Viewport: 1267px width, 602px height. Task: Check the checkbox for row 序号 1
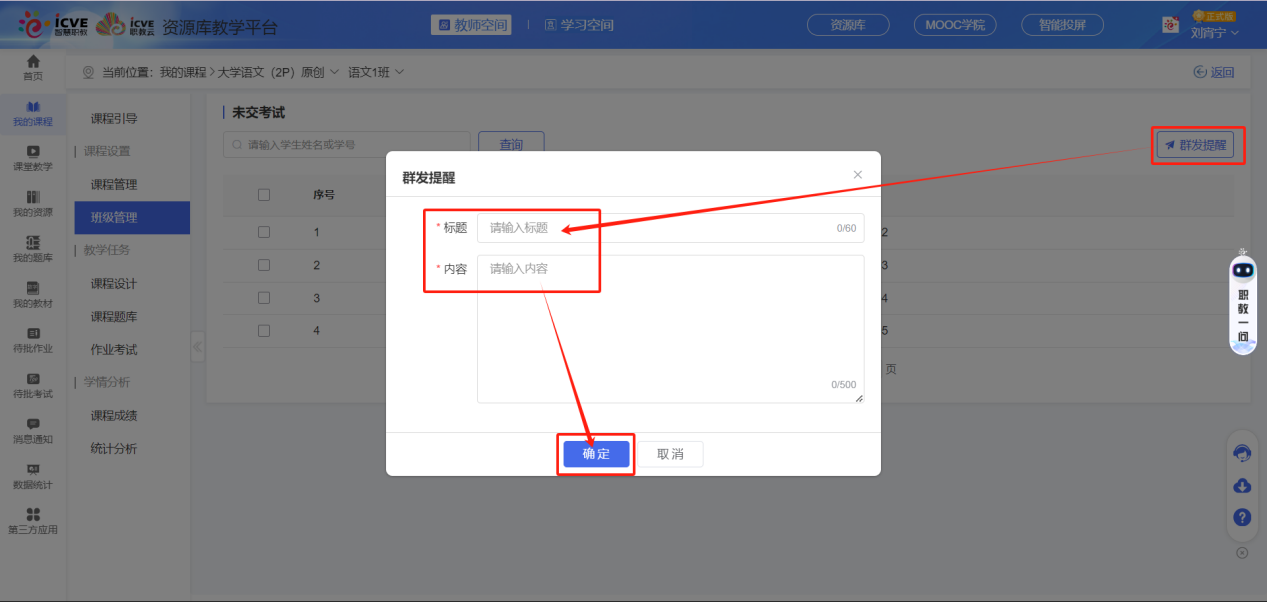pos(263,231)
